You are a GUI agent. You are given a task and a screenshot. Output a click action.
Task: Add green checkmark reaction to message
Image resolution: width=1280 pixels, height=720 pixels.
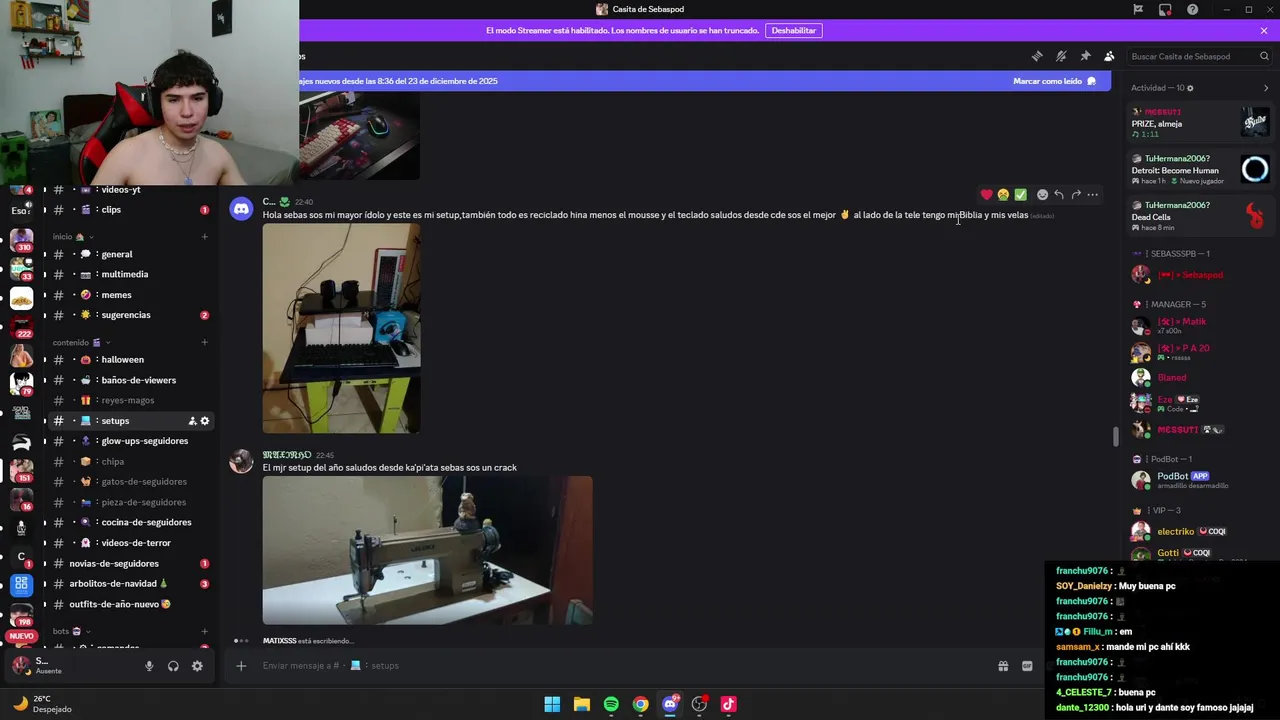click(x=1020, y=195)
